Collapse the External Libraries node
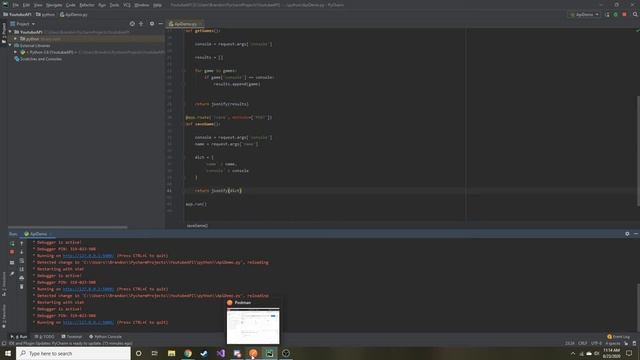The width and height of the screenshot is (640, 360). [10, 45]
